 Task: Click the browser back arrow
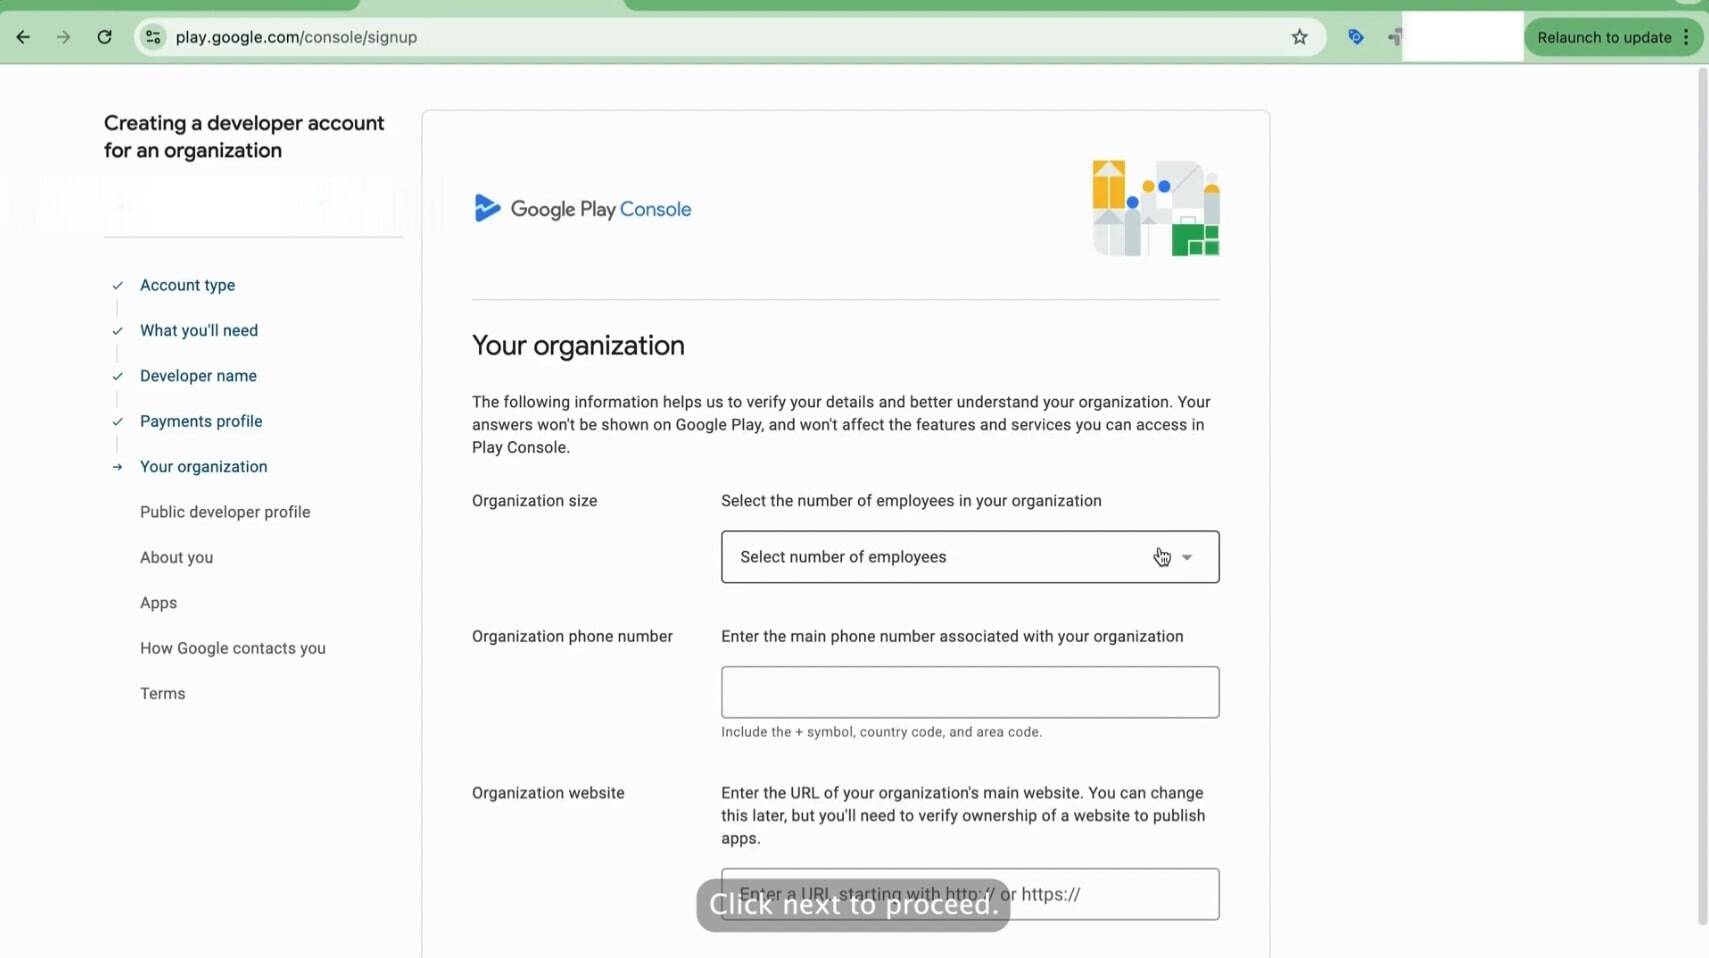(x=23, y=36)
